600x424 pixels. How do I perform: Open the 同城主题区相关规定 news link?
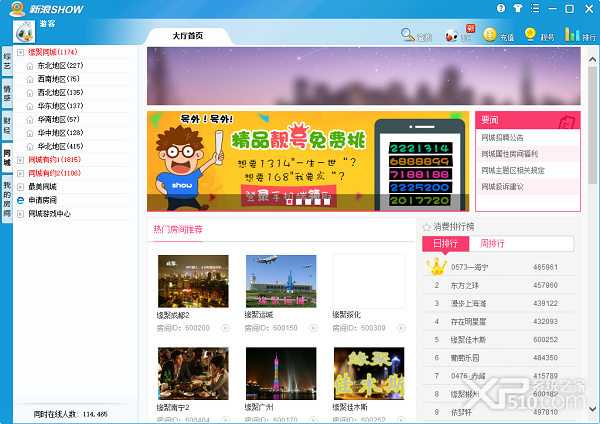coord(513,170)
